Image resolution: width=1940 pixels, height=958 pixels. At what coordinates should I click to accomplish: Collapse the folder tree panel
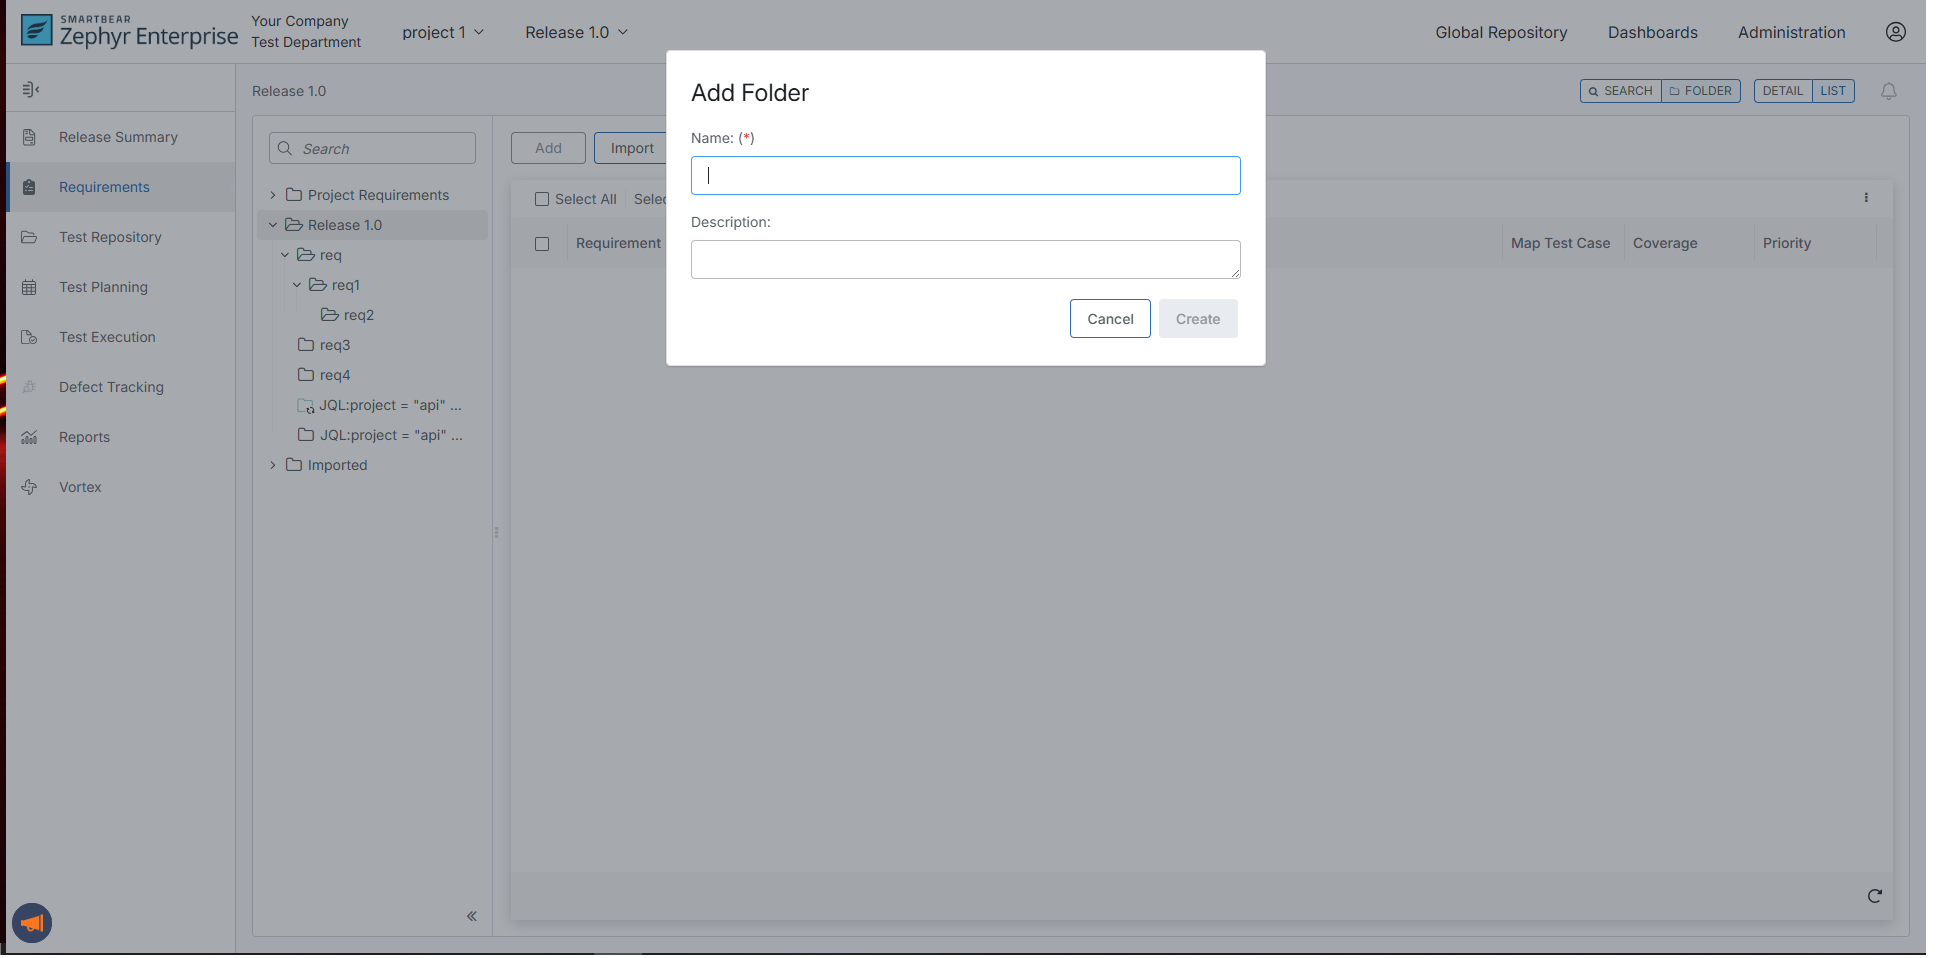471,916
